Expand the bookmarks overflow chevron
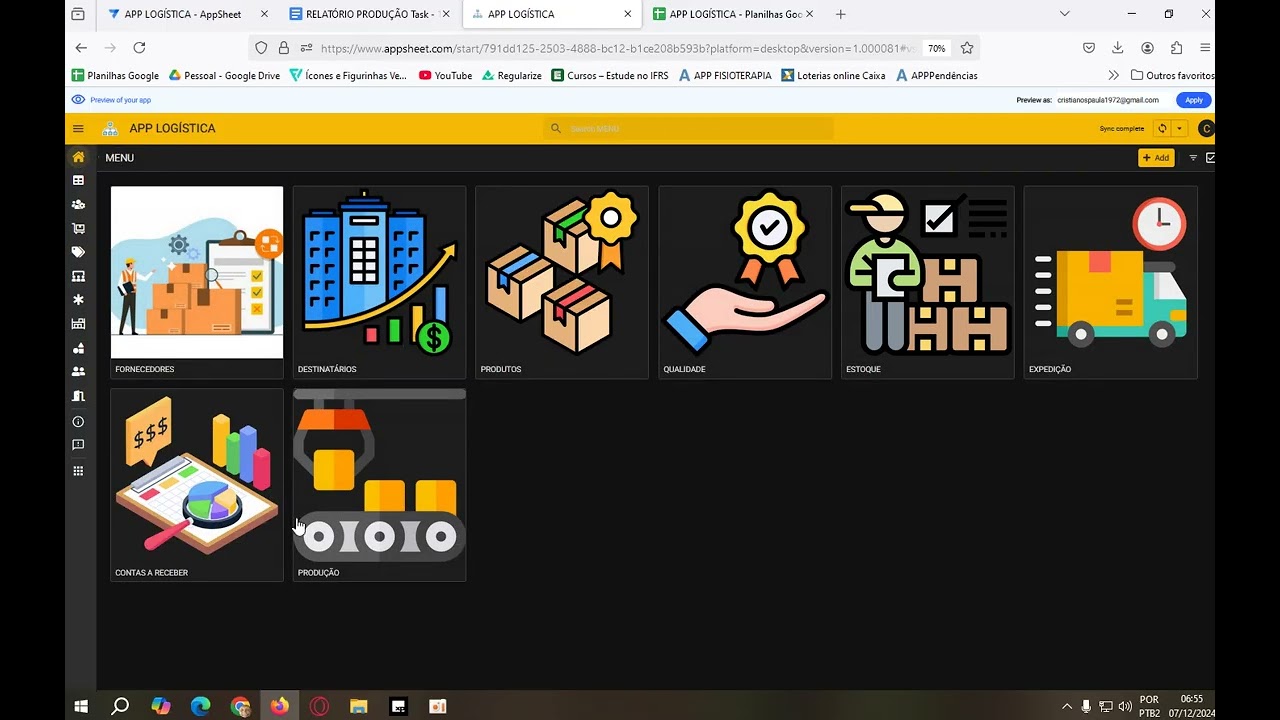This screenshot has width=1280, height=720. click(x=1113, y=75)
